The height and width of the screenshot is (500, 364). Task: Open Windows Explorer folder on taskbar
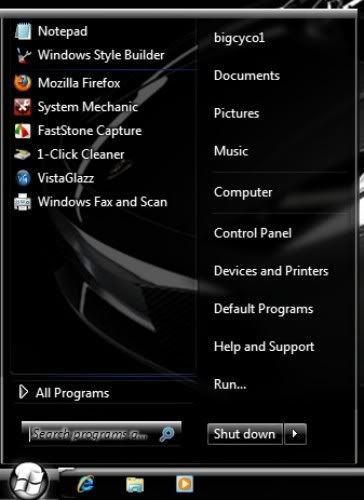pyautogui.click(x=135, y=484)
